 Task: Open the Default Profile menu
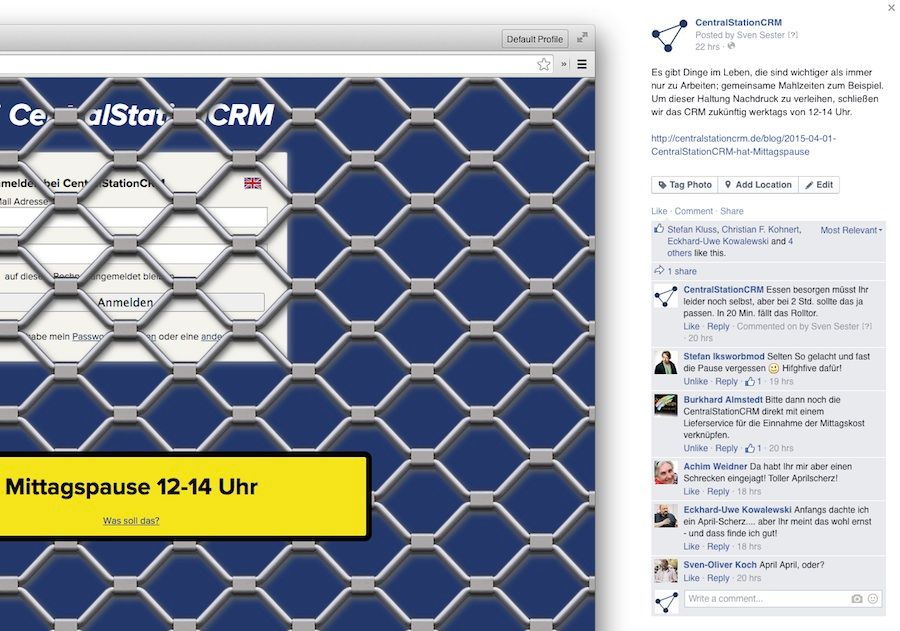pos(535,39)
